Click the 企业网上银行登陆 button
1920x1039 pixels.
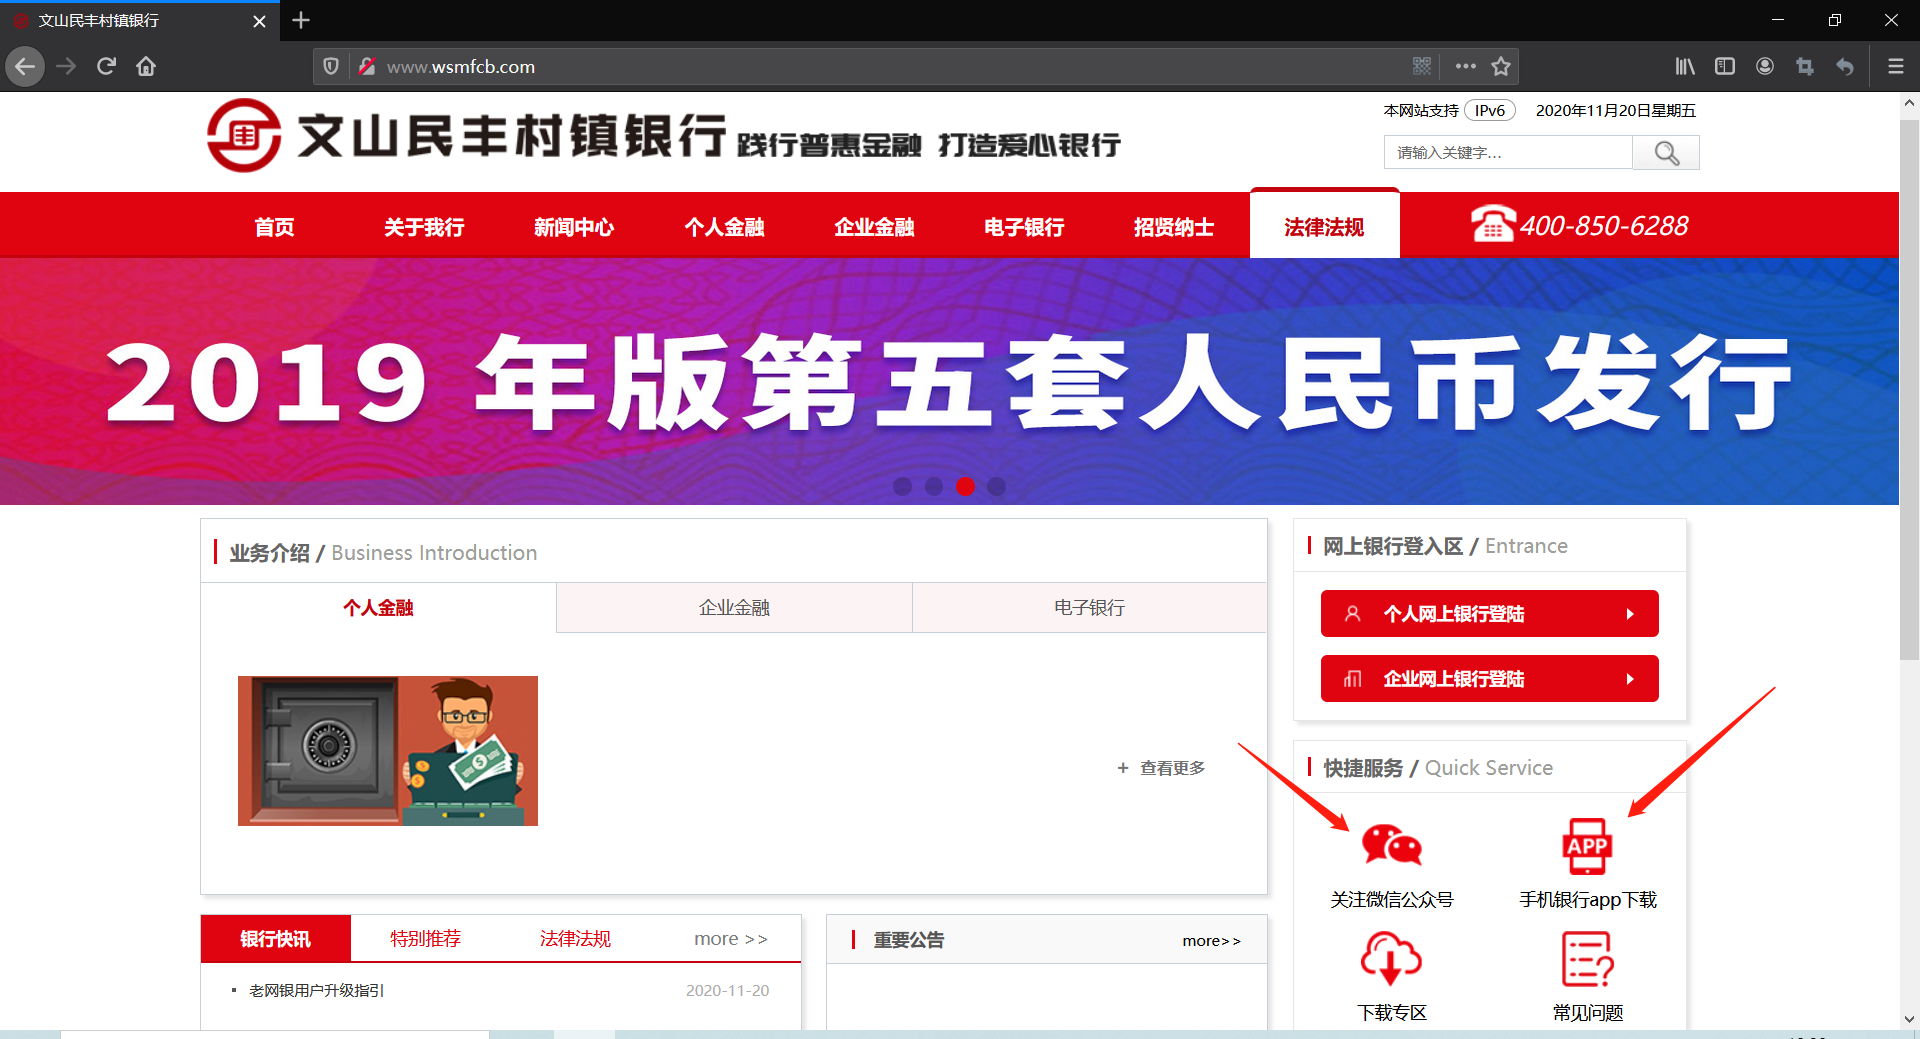click(1489, 679)
